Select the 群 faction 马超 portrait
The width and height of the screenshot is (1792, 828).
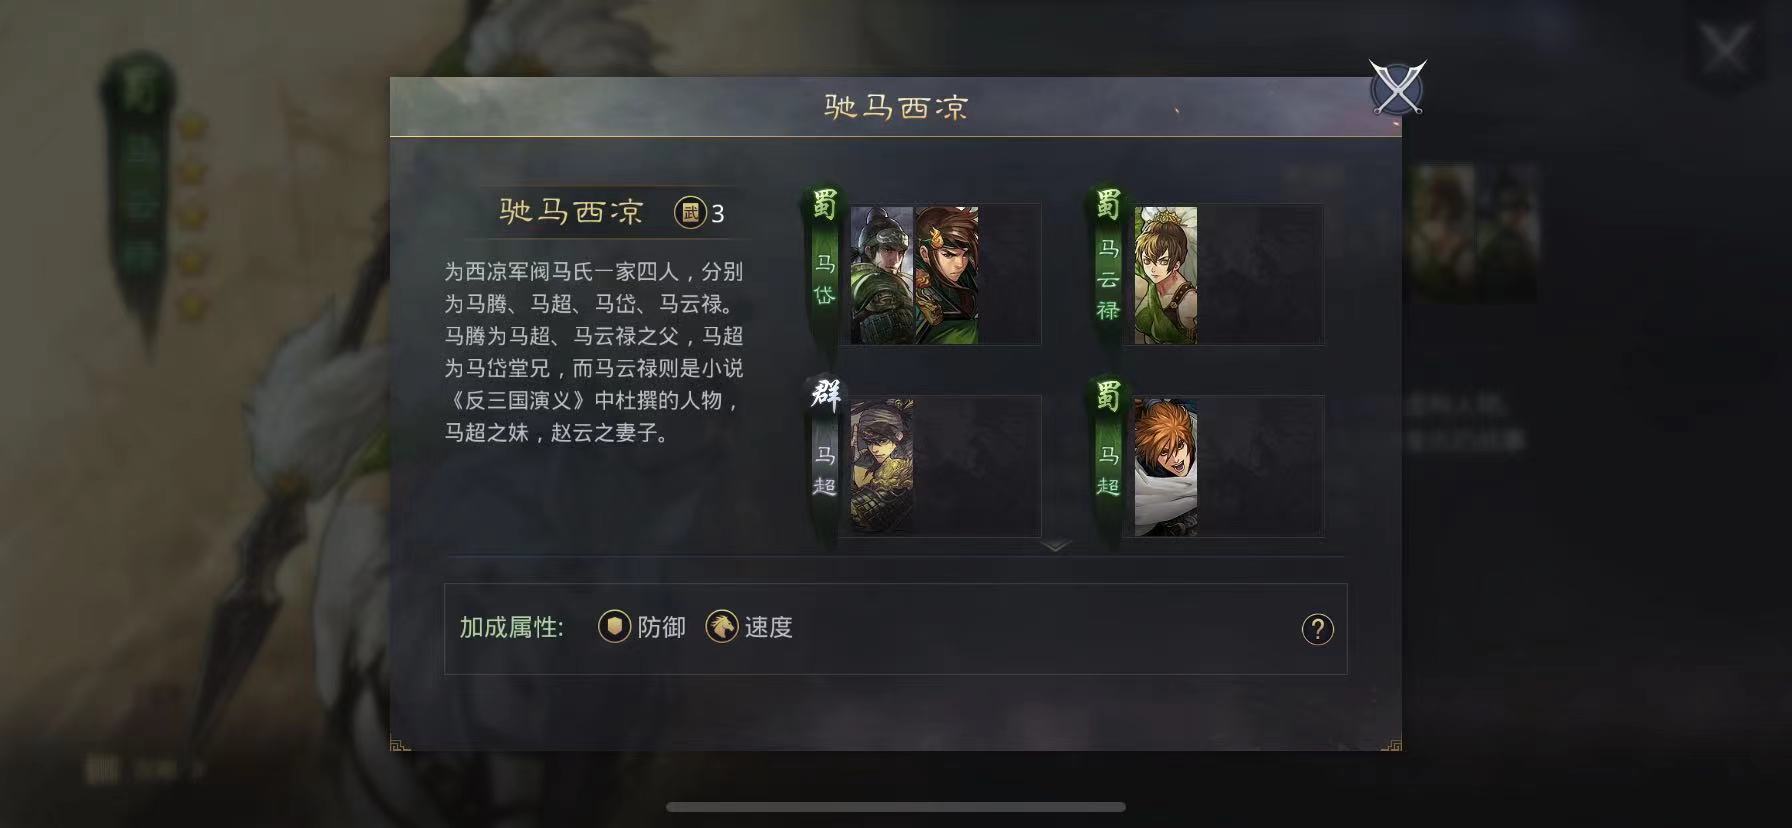click(882, 467)
